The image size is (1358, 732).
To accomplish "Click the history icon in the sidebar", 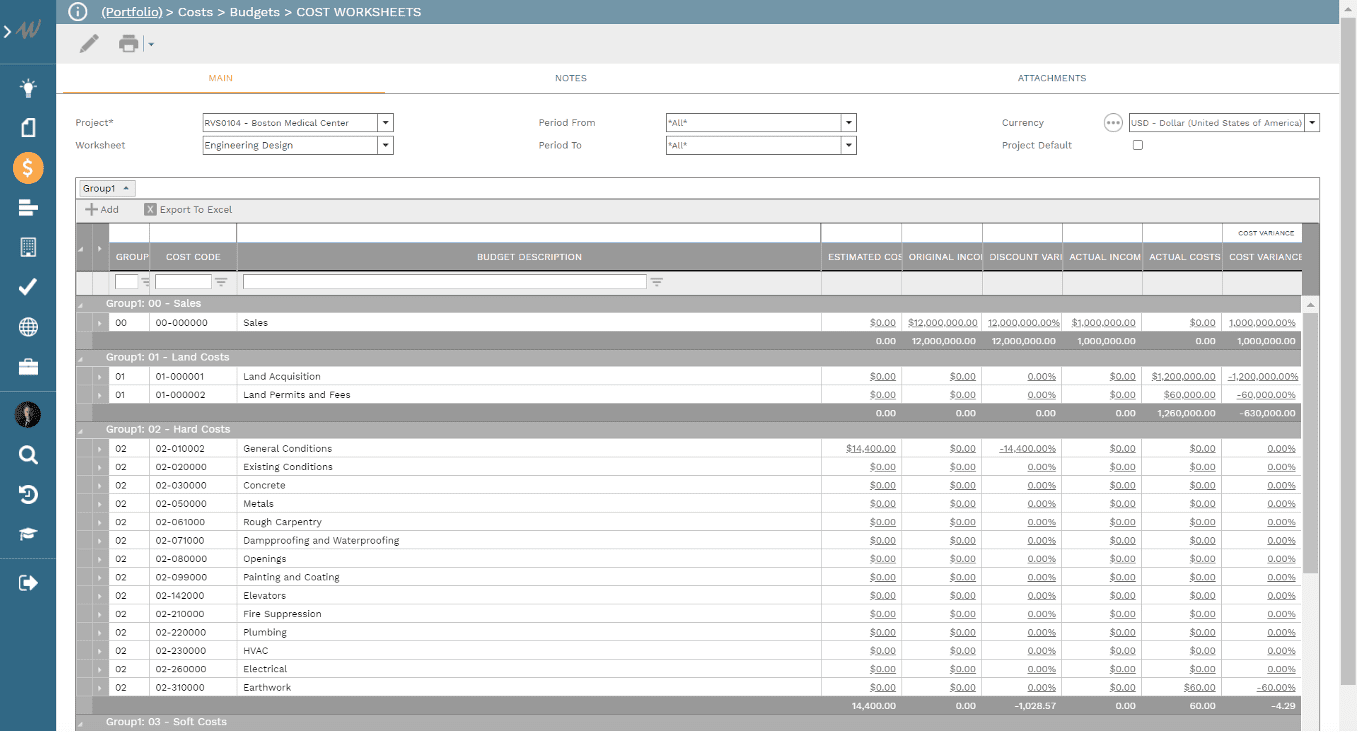I will [x=27, y=494].
